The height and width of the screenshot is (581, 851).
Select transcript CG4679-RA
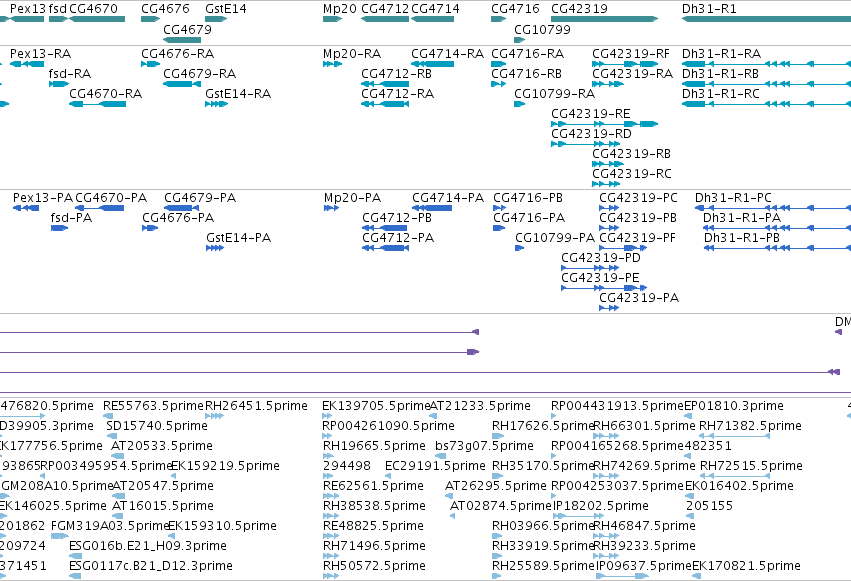200,74
